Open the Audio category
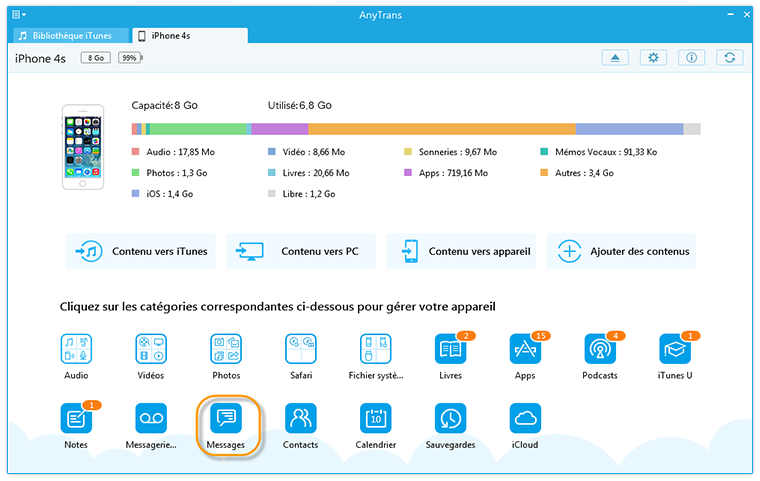Image resolution: width=760 pixels, height=481 pixels. pos(76,349)
